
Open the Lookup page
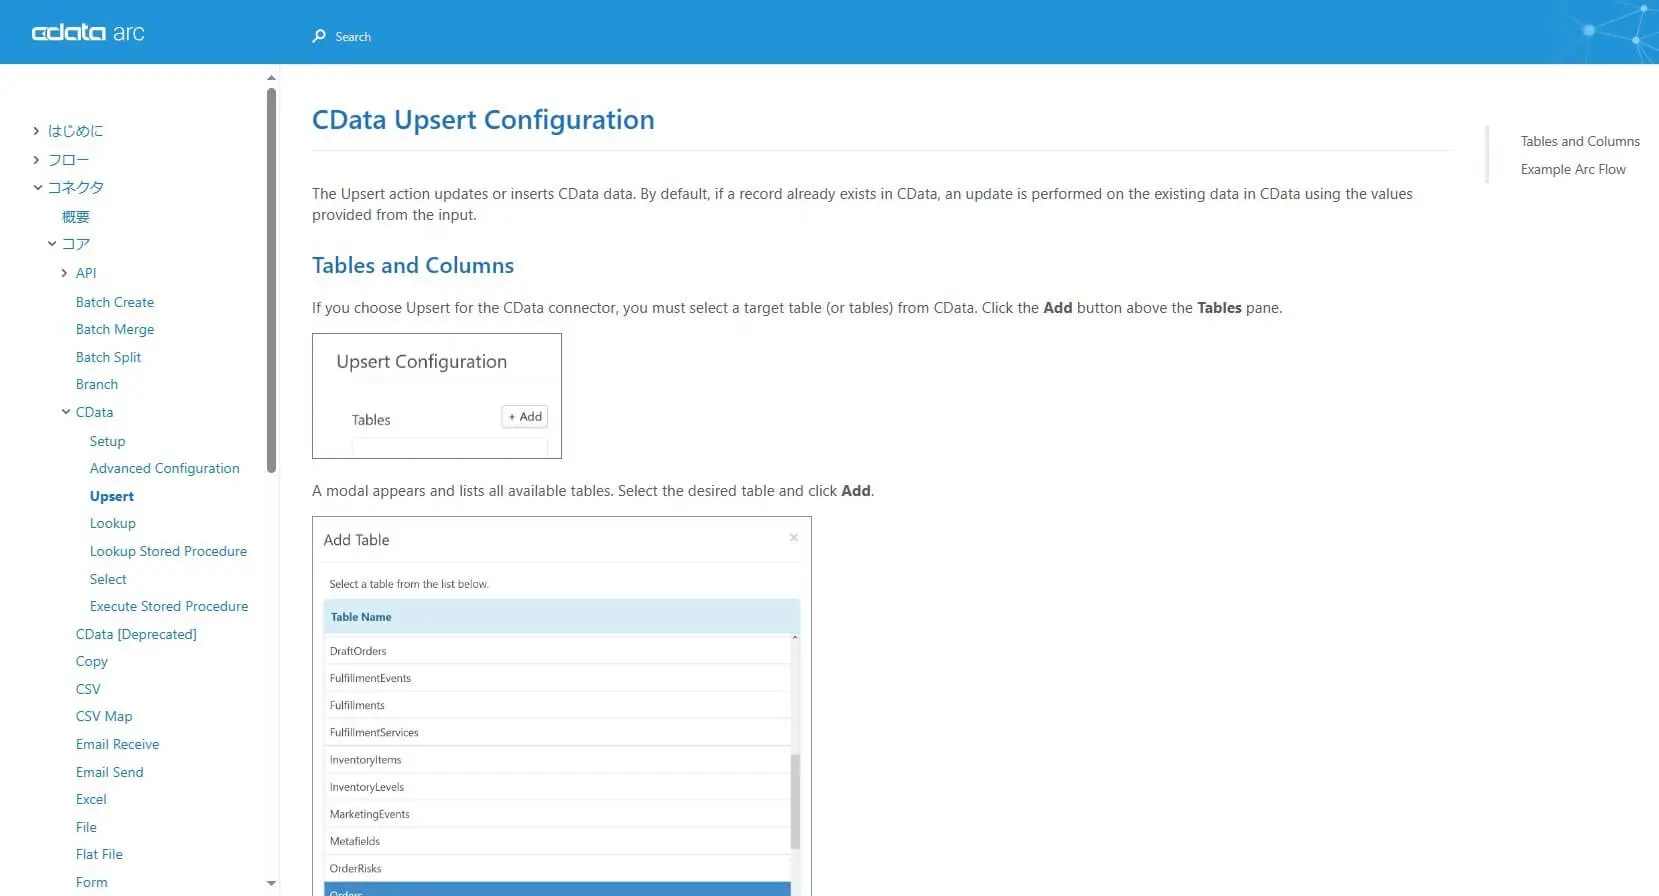coord(113,523)
